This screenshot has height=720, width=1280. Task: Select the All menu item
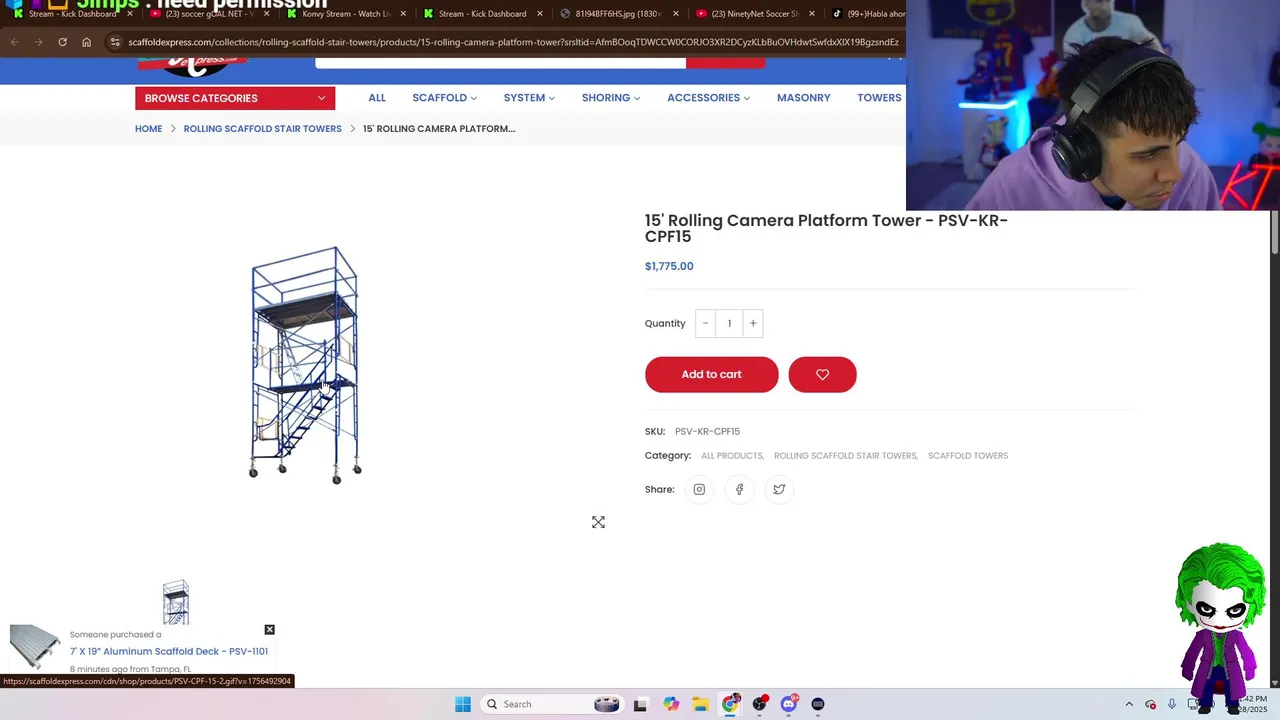tap(377, 98)
